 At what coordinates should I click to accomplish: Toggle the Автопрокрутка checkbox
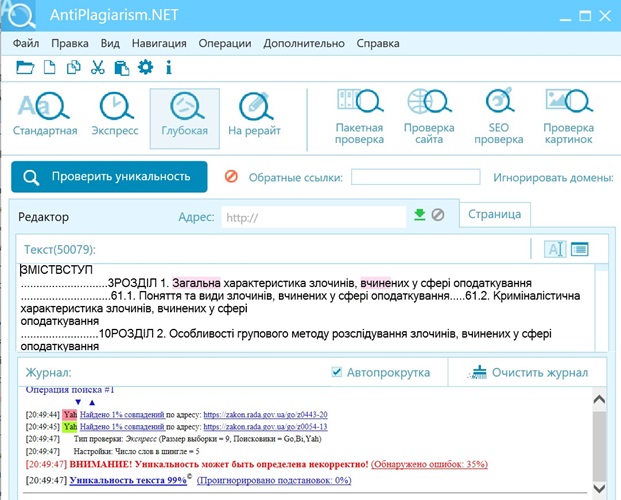336,372
